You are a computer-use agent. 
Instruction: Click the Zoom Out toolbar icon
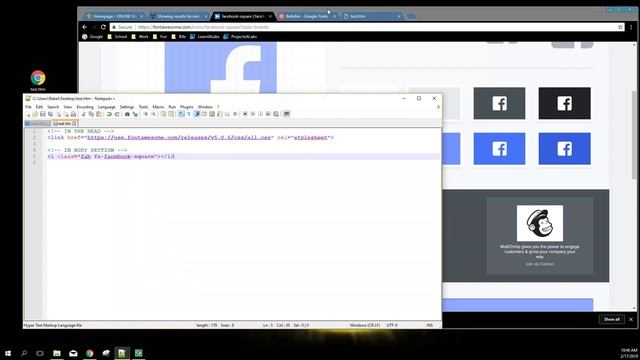tap(153, 114)
